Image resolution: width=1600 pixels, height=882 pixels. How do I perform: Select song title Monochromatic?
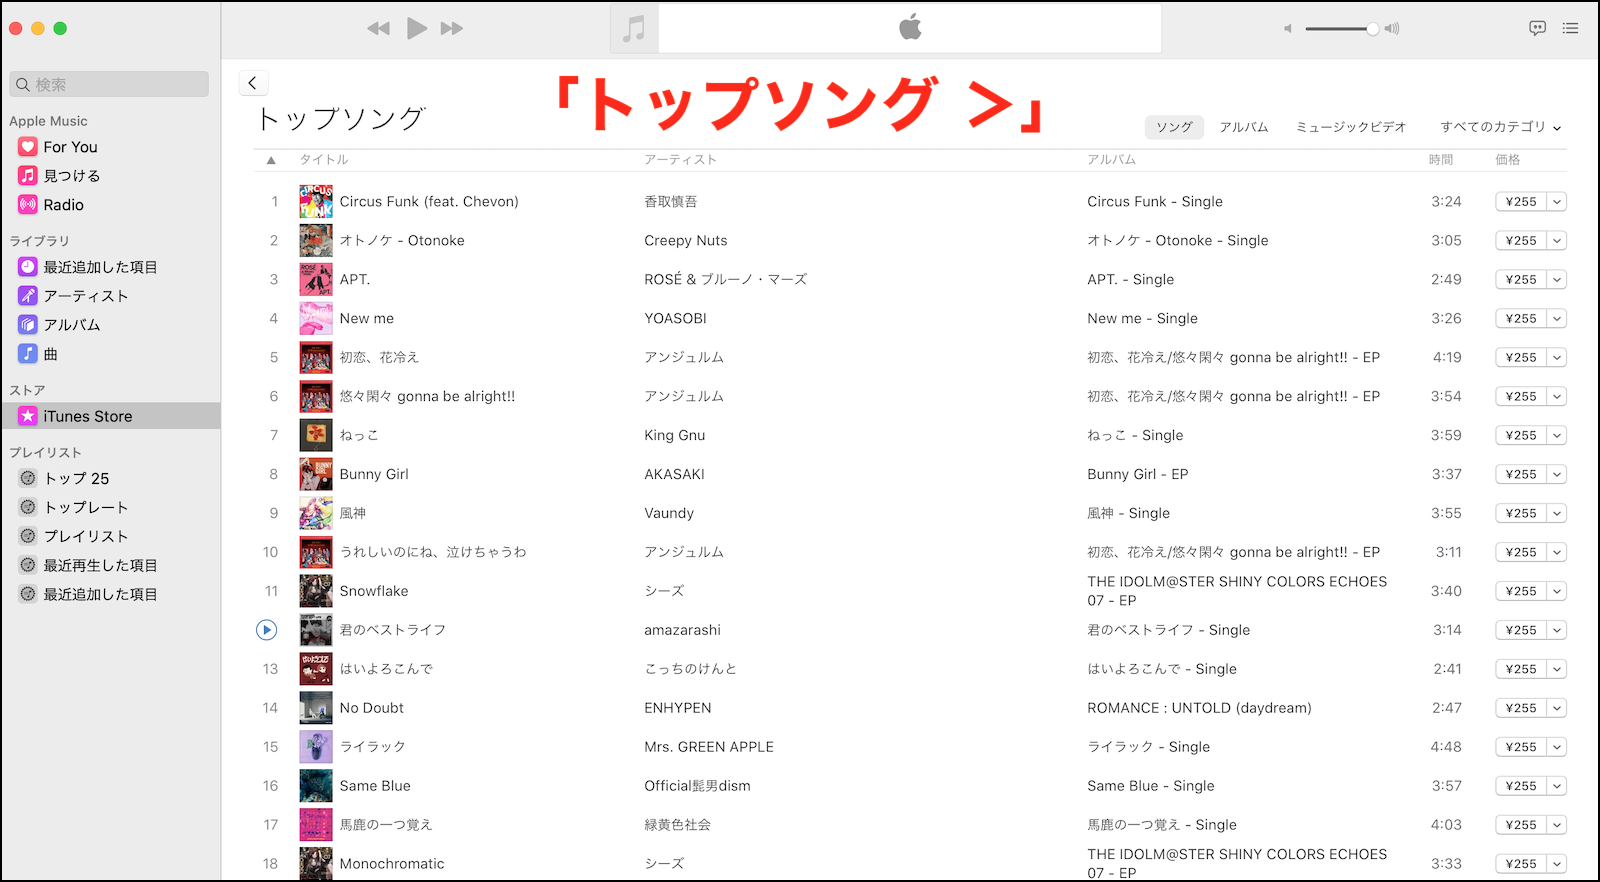click(x=392, y=864)
